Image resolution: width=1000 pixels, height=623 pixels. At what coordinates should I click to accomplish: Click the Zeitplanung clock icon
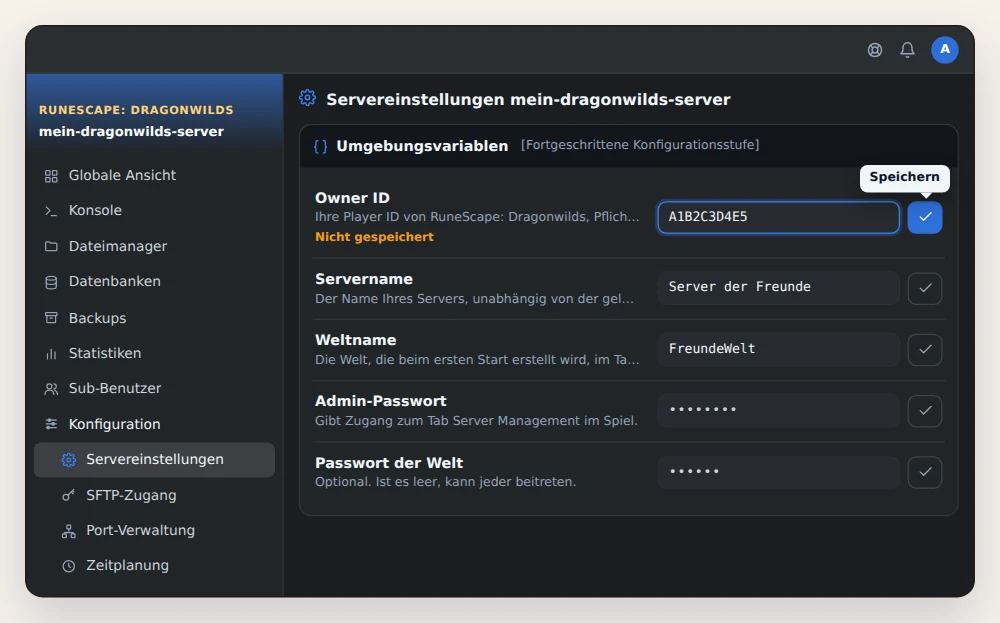tap(68, 566)
